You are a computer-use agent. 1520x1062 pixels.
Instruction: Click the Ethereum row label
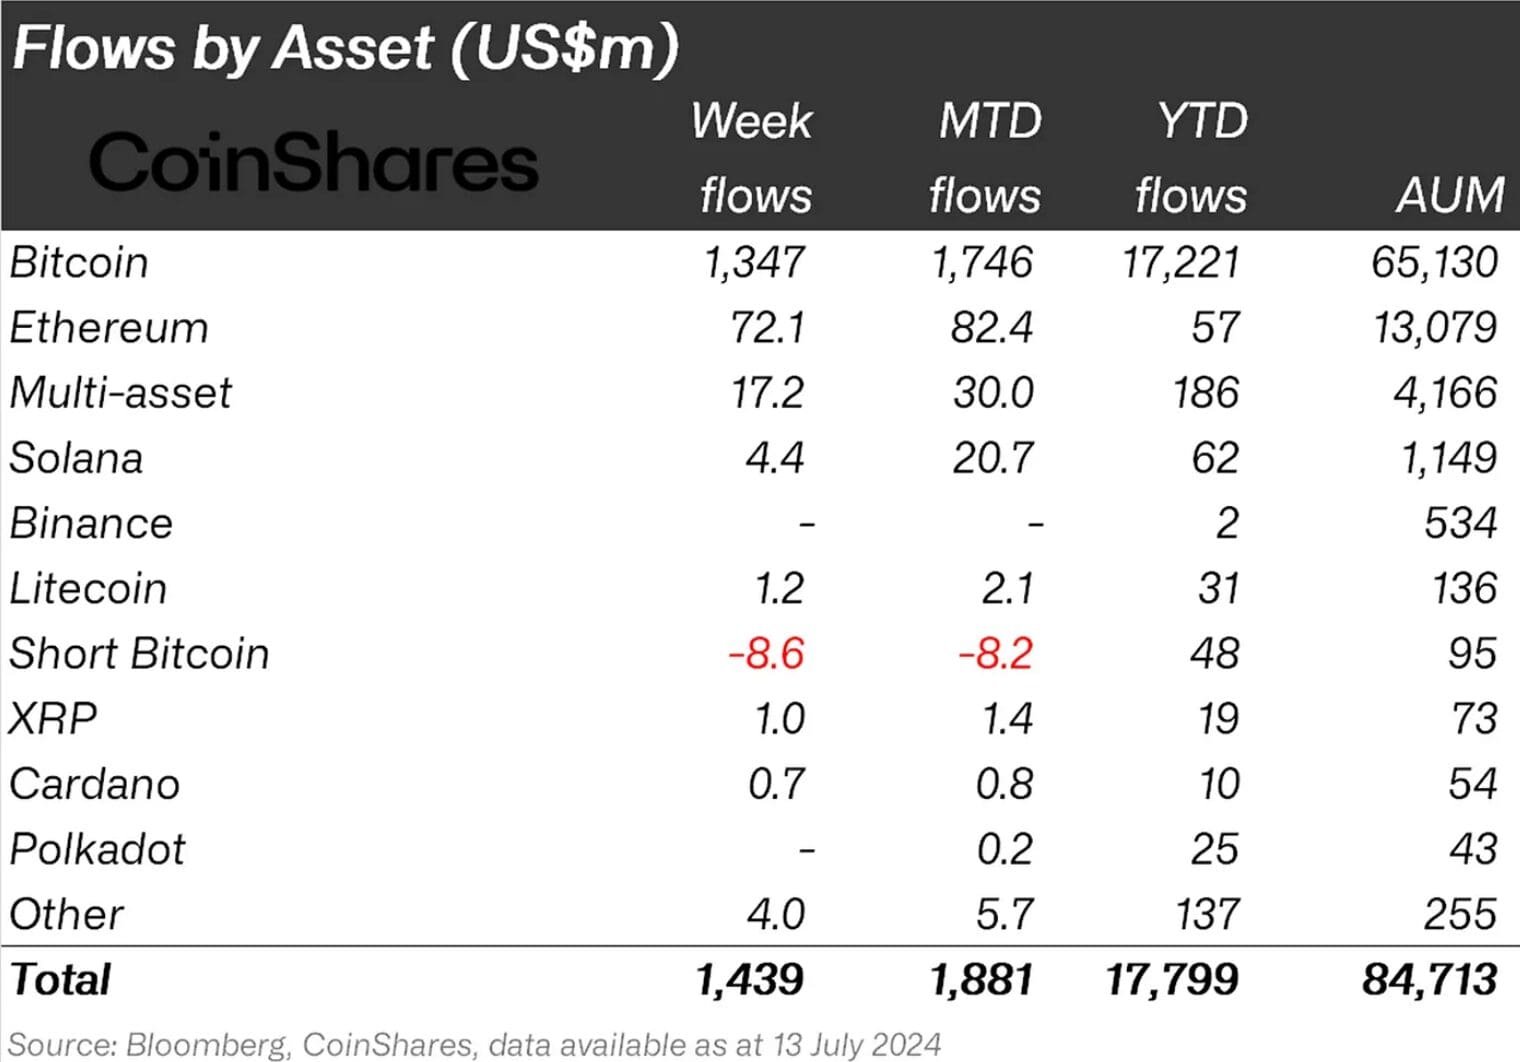109,328
